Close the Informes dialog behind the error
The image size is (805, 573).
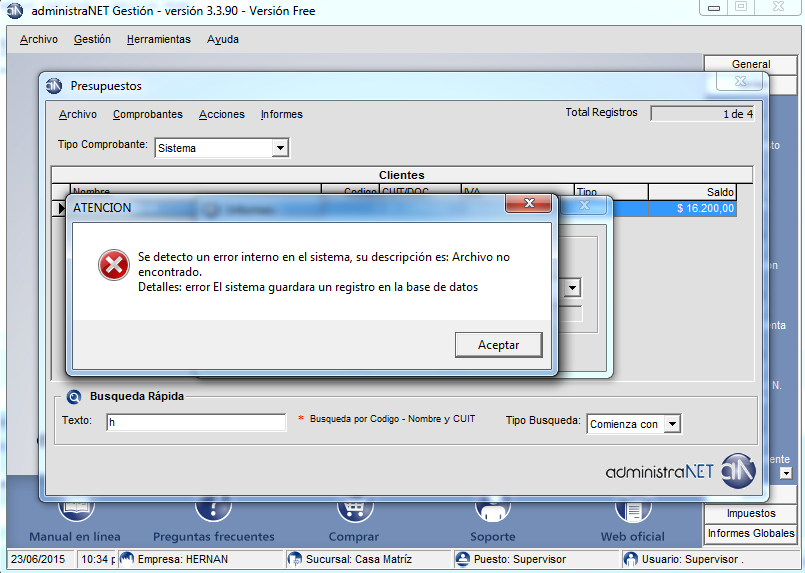coord(584,206)
